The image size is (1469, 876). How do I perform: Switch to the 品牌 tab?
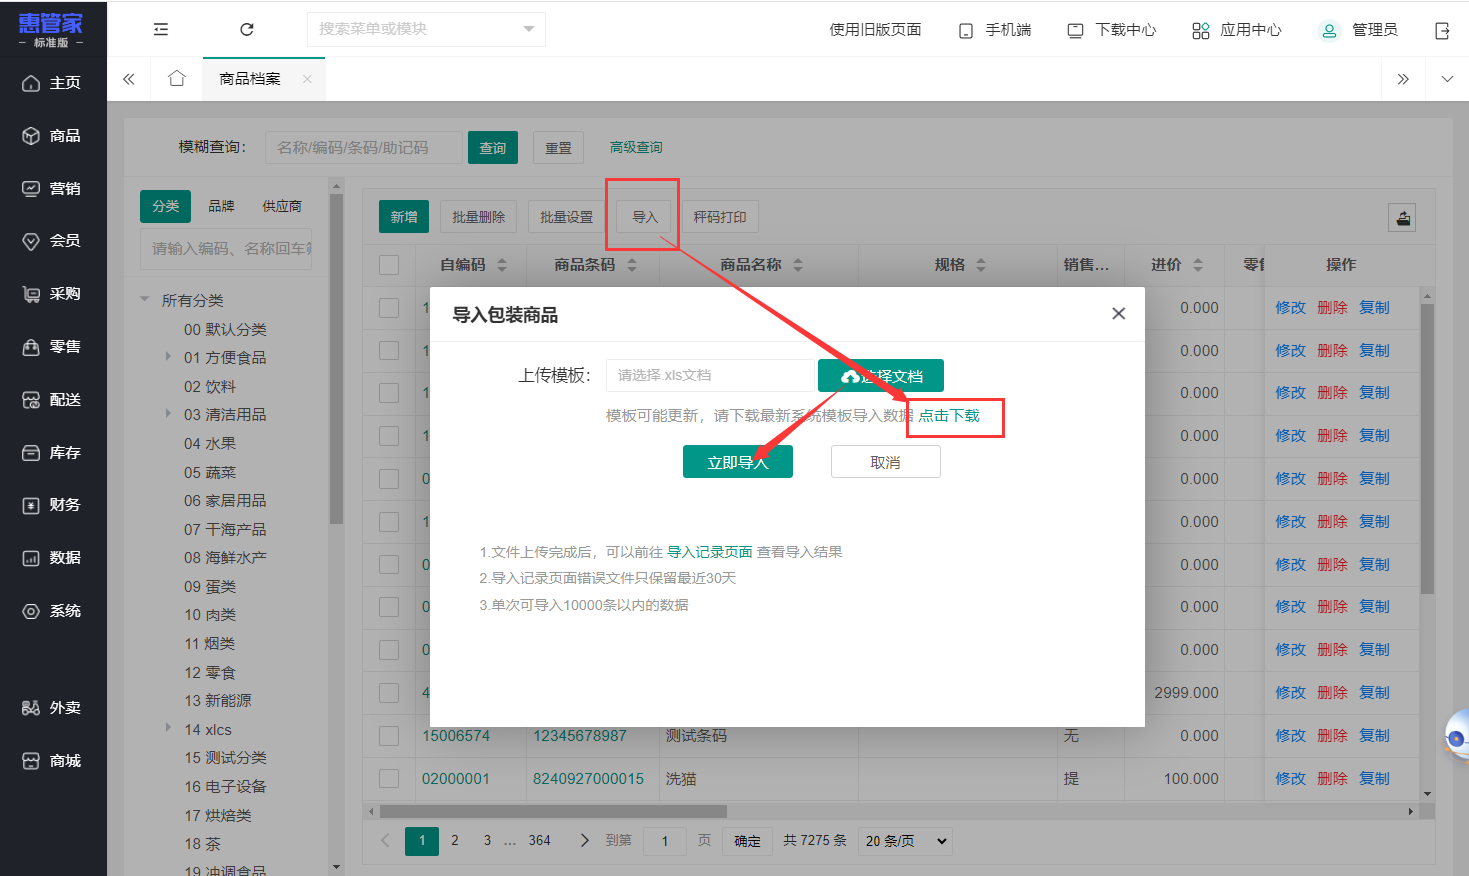coord(221,206)
